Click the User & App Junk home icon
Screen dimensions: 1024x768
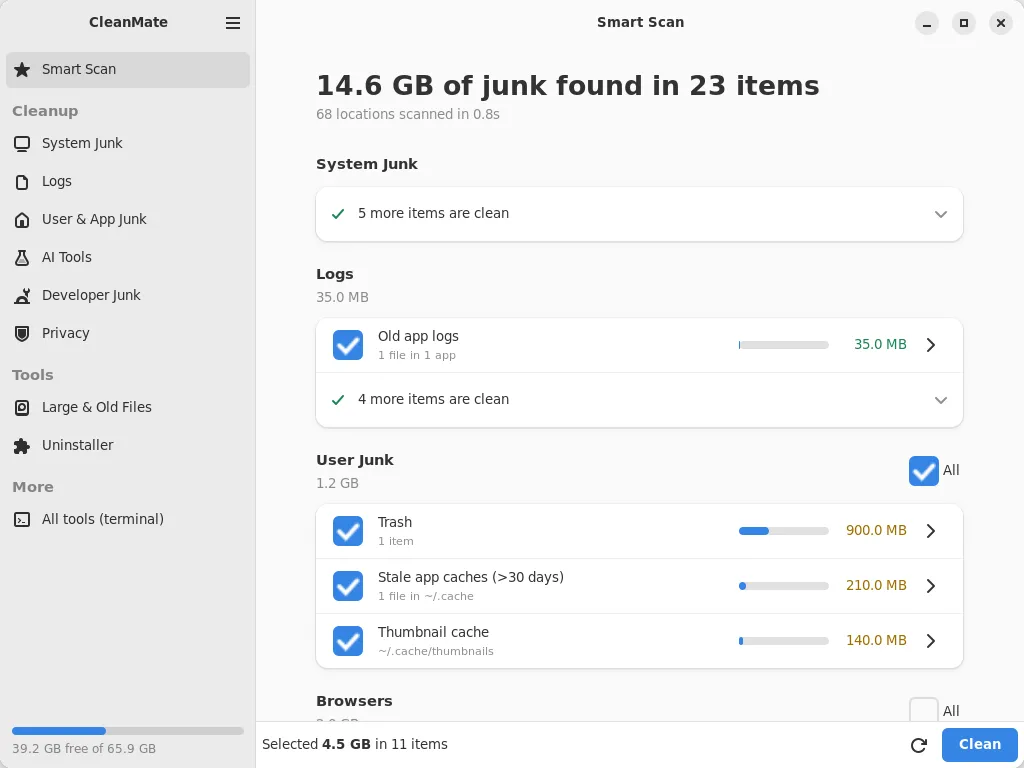point(22,219)
